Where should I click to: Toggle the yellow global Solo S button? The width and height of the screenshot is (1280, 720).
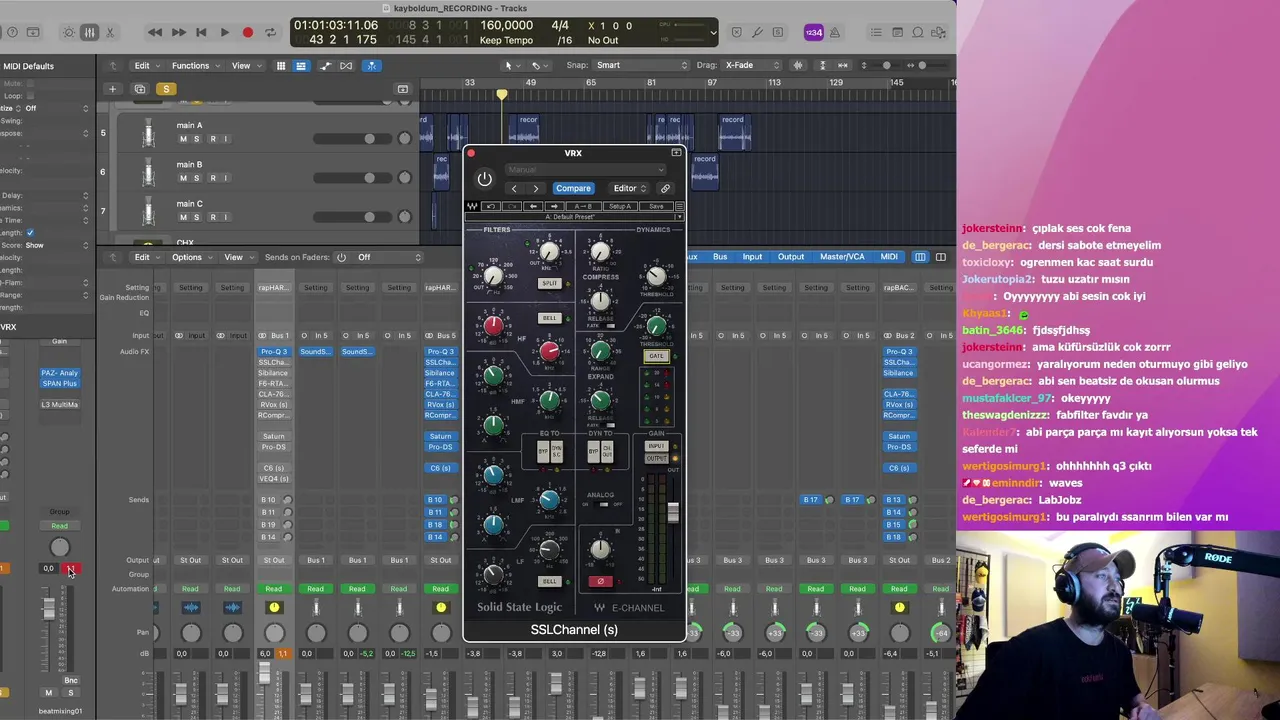coord(166,89)
